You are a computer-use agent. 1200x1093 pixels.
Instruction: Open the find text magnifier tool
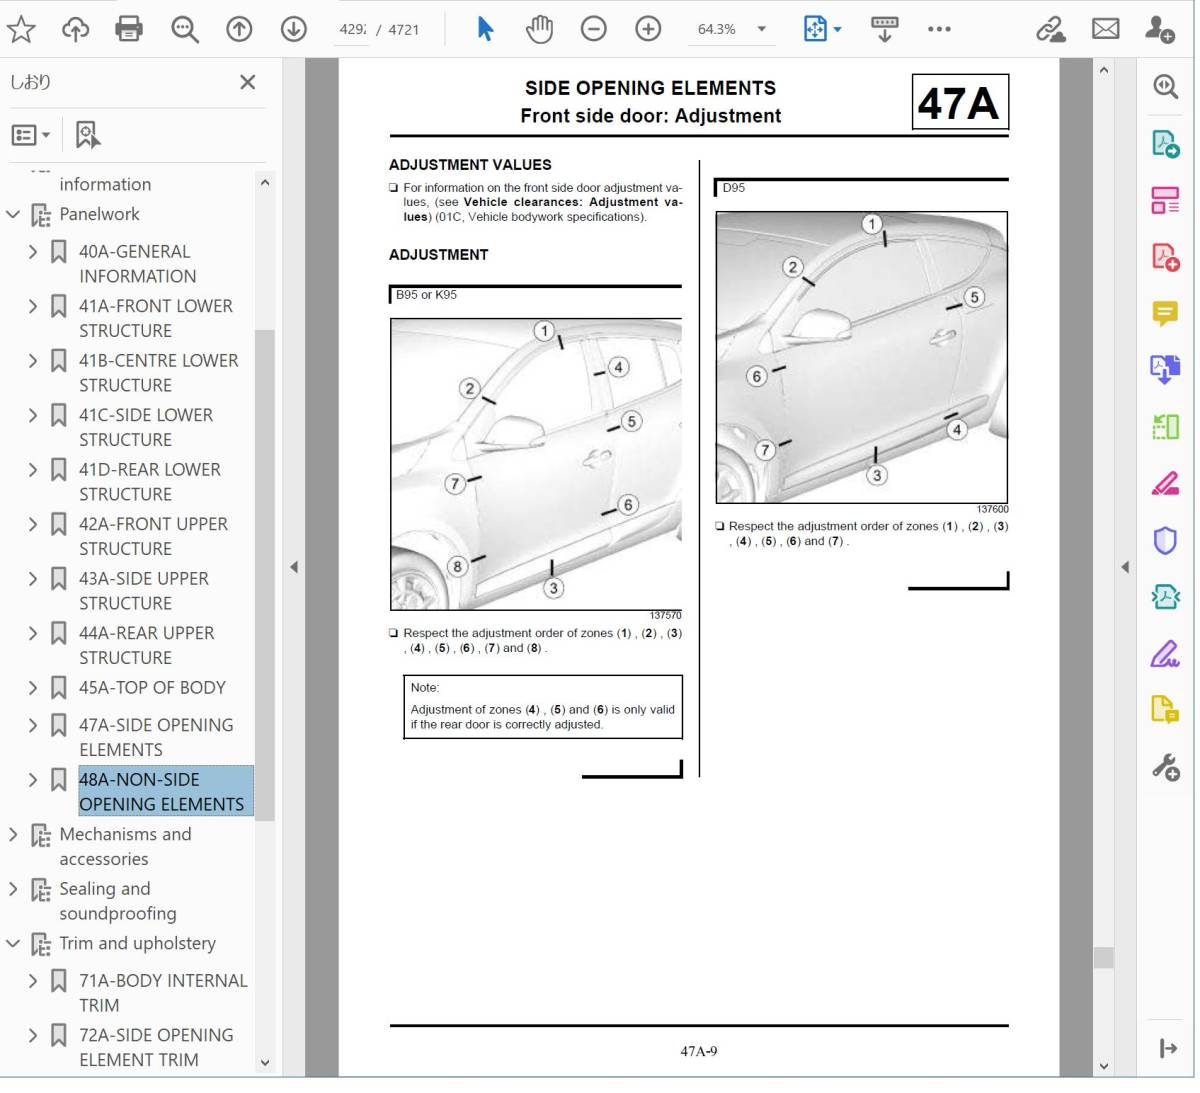click(x=185, y=29)
